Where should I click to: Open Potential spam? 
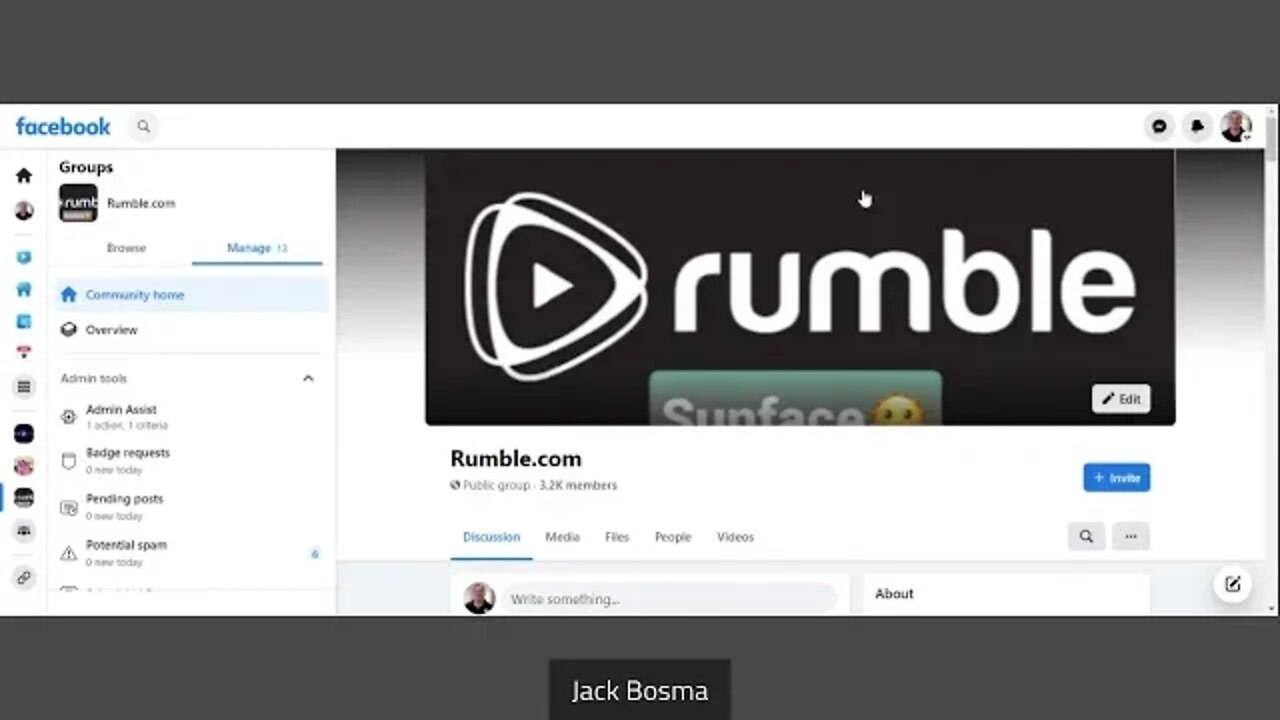click(x=191, y=553)
